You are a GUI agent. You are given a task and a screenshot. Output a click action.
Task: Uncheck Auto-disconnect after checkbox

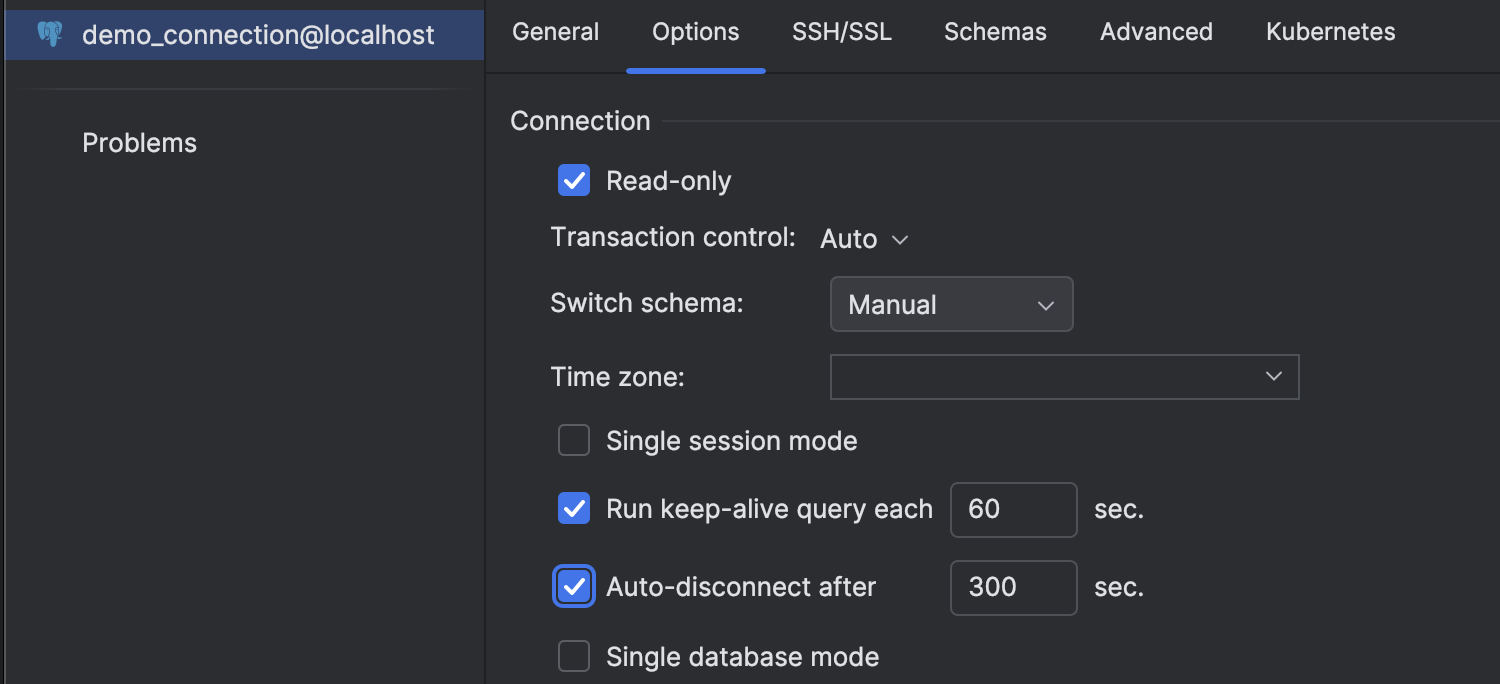574,587
